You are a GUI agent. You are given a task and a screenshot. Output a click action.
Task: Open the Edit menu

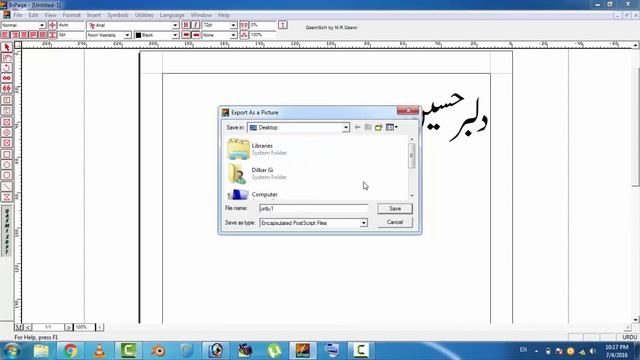pos(33,15)
